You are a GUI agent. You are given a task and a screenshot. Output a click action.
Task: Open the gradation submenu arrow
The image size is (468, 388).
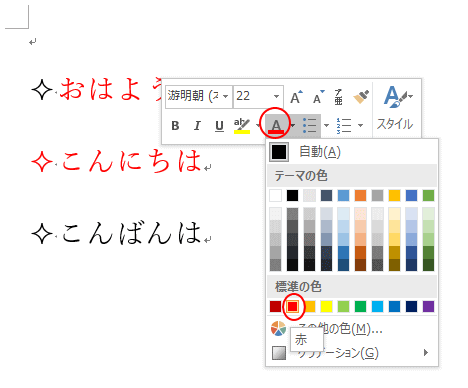(x=426, y=353)
